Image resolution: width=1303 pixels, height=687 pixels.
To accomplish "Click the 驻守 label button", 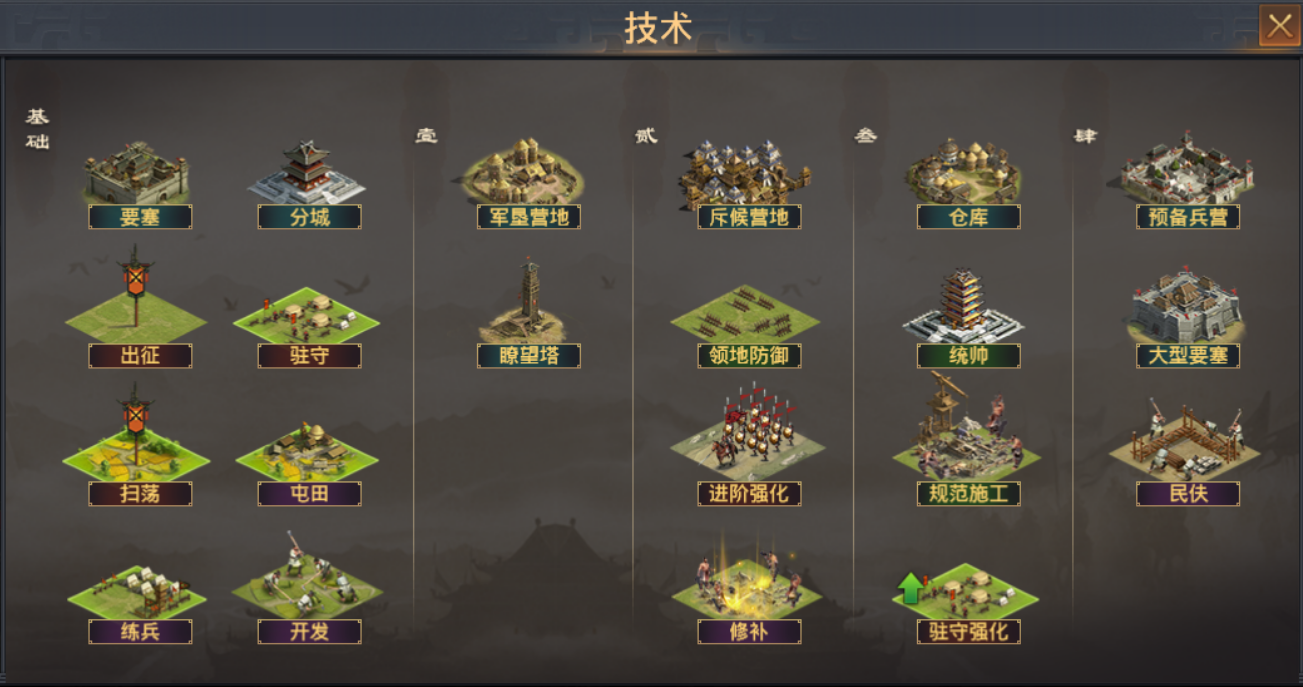I will (x=309, y=356).
